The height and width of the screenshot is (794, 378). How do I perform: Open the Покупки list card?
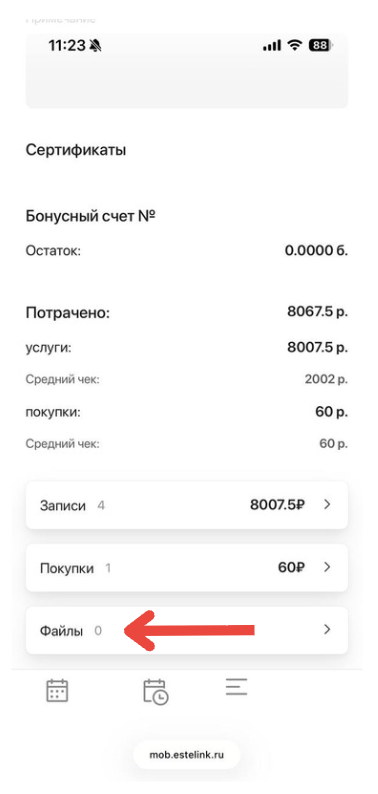click(186, 568)
